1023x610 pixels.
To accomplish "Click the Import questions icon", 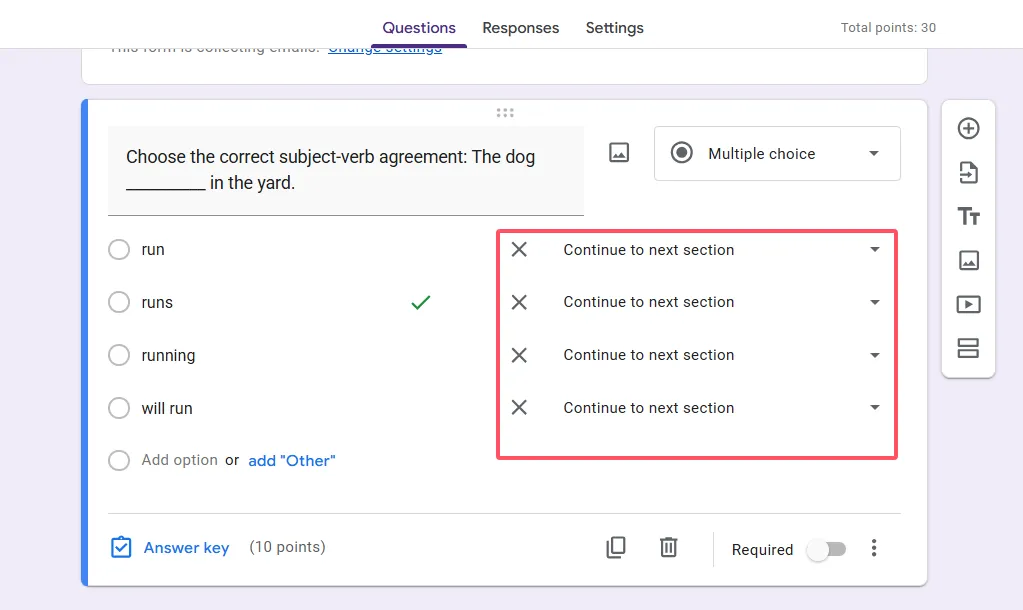I will (968, 173).
